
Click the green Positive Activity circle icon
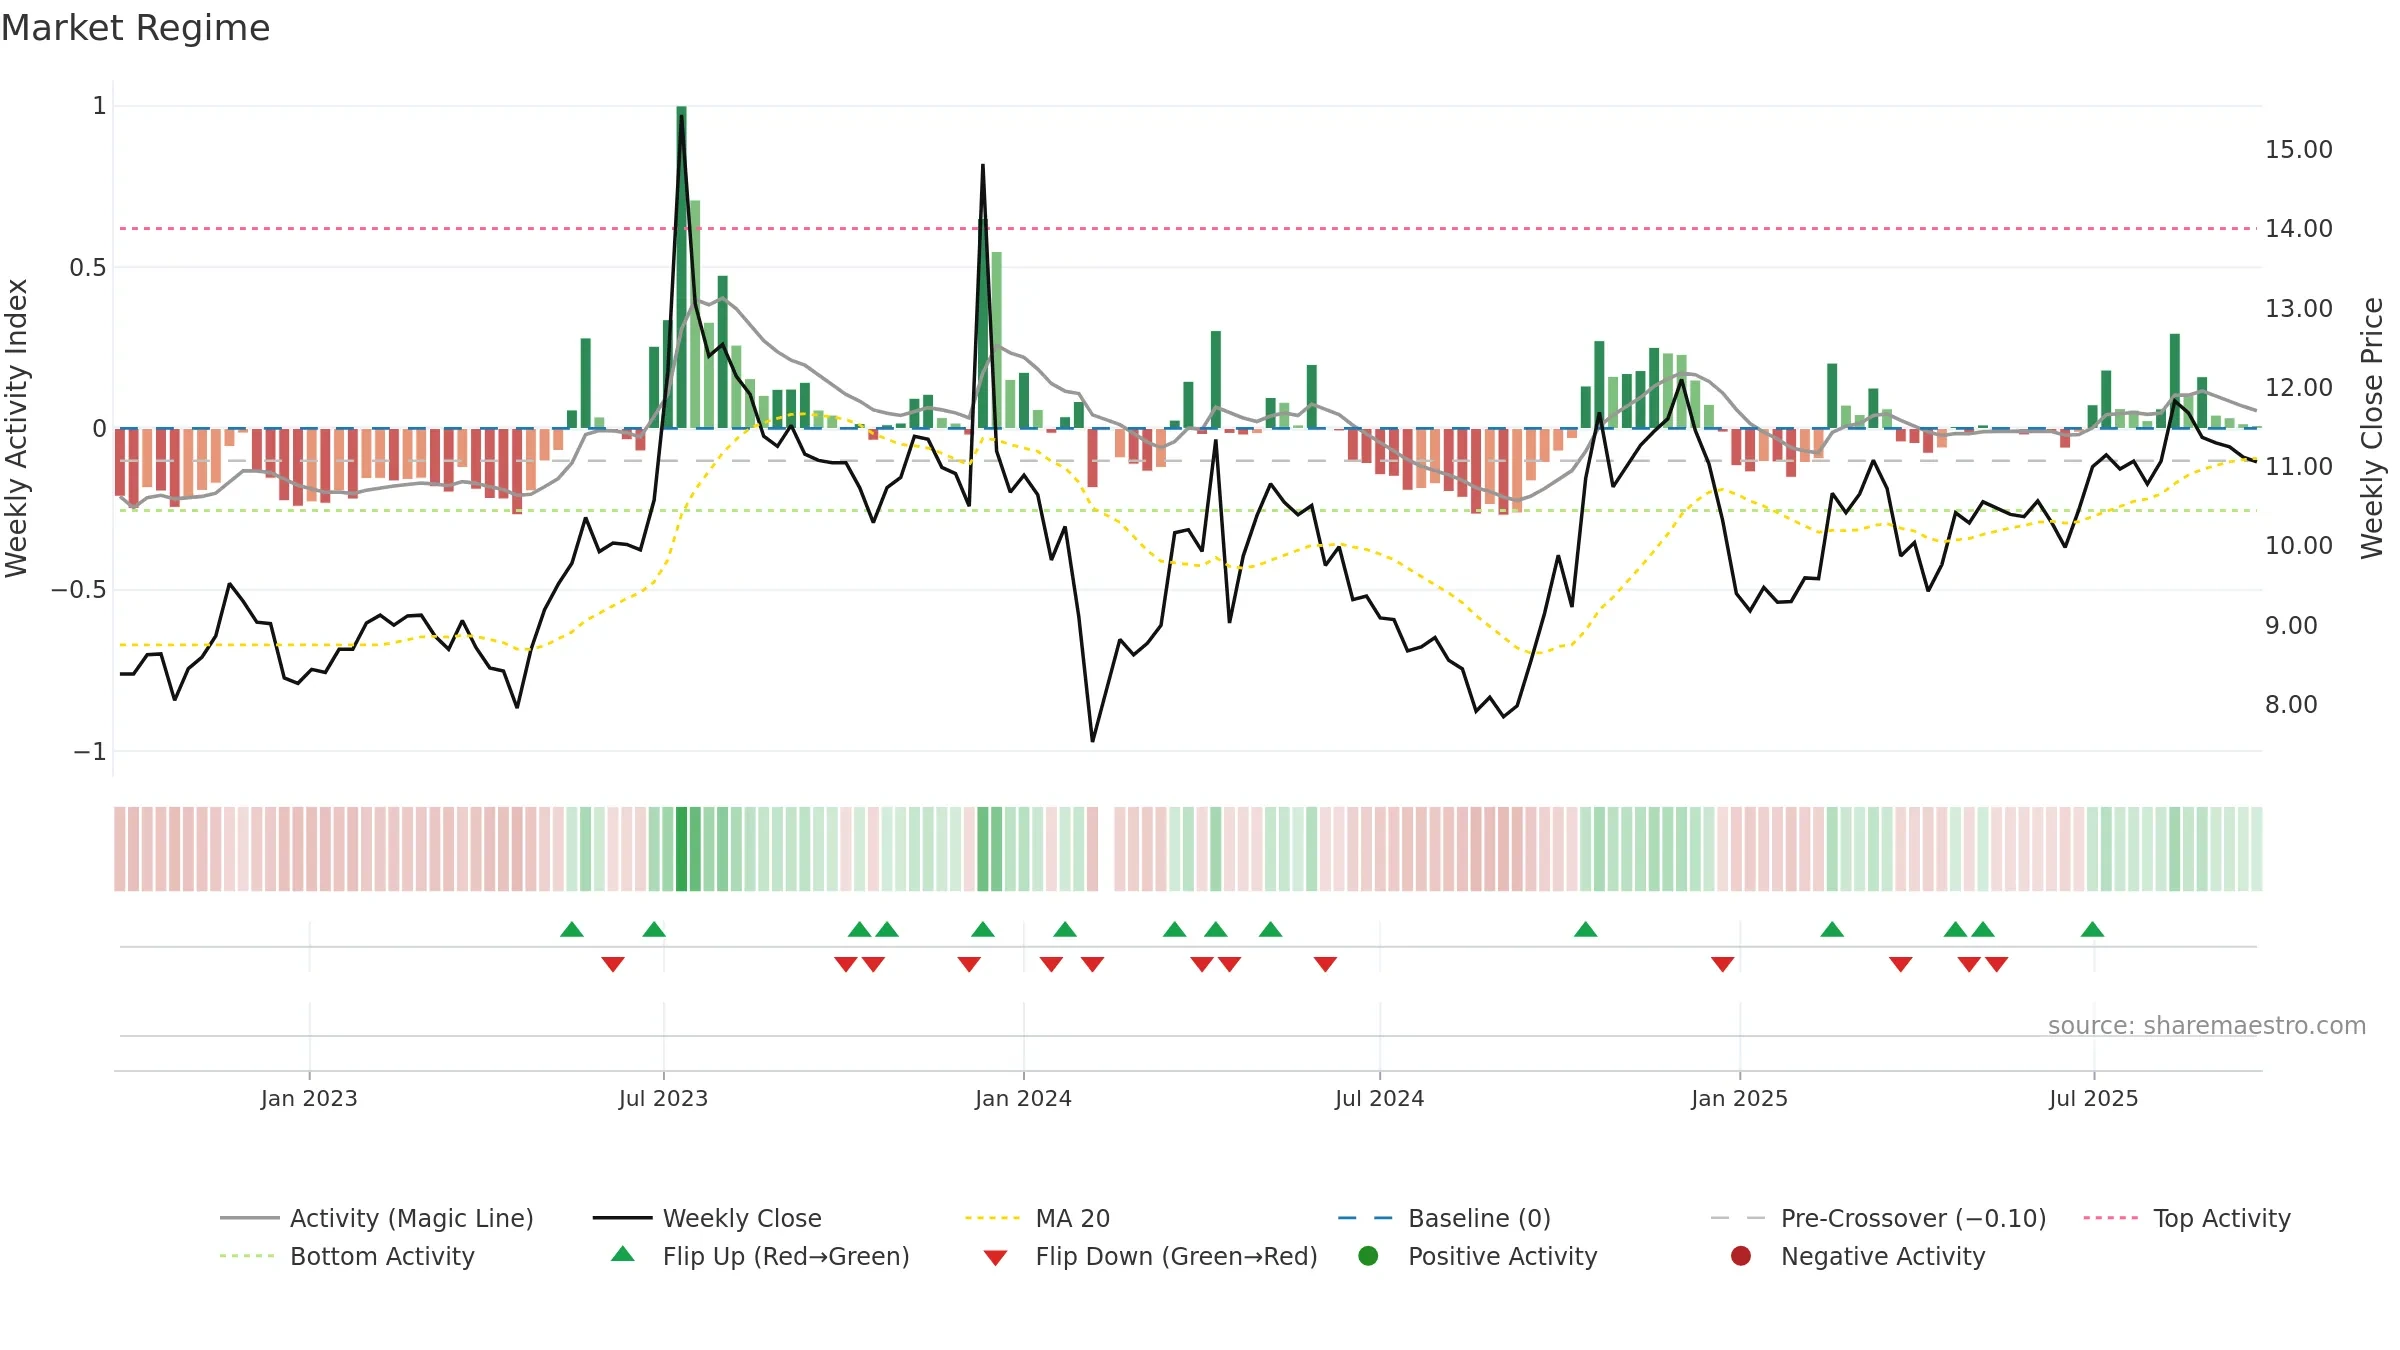click(x=1368, y=1256)
